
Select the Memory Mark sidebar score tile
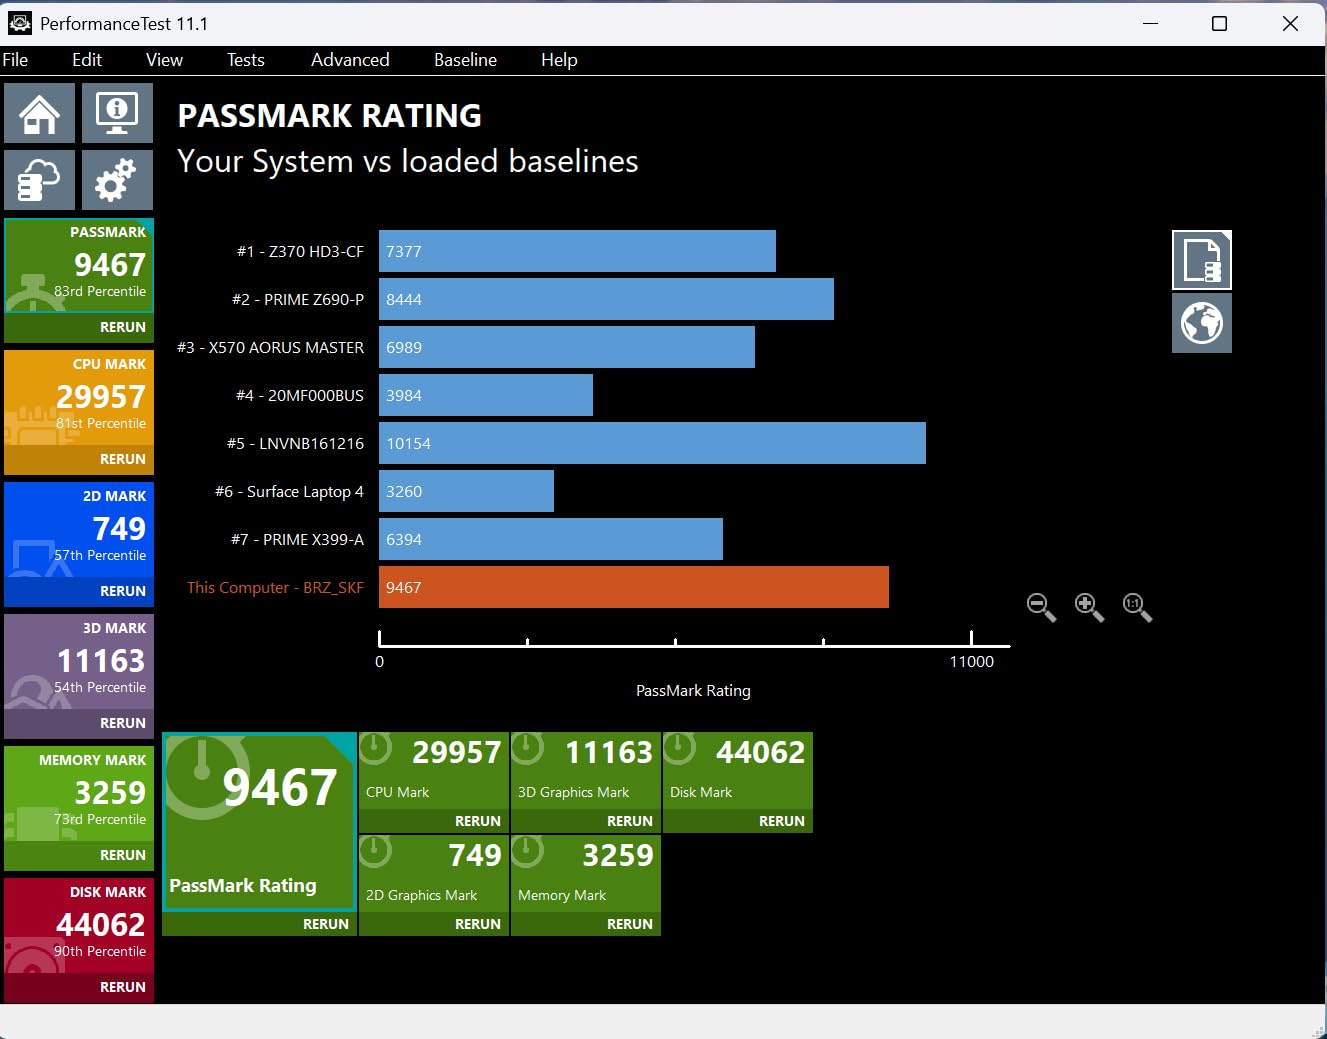[x=79, y=792]
